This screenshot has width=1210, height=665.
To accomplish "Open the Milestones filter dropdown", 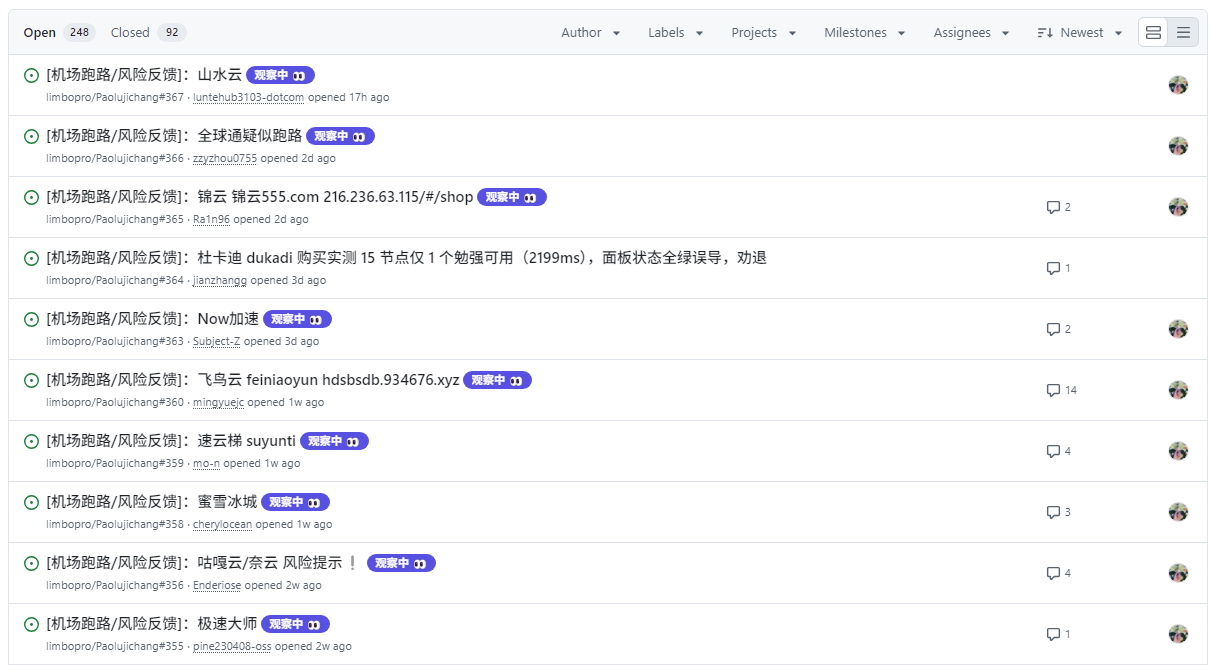I will pyautogui.click(x=865, y=33).
